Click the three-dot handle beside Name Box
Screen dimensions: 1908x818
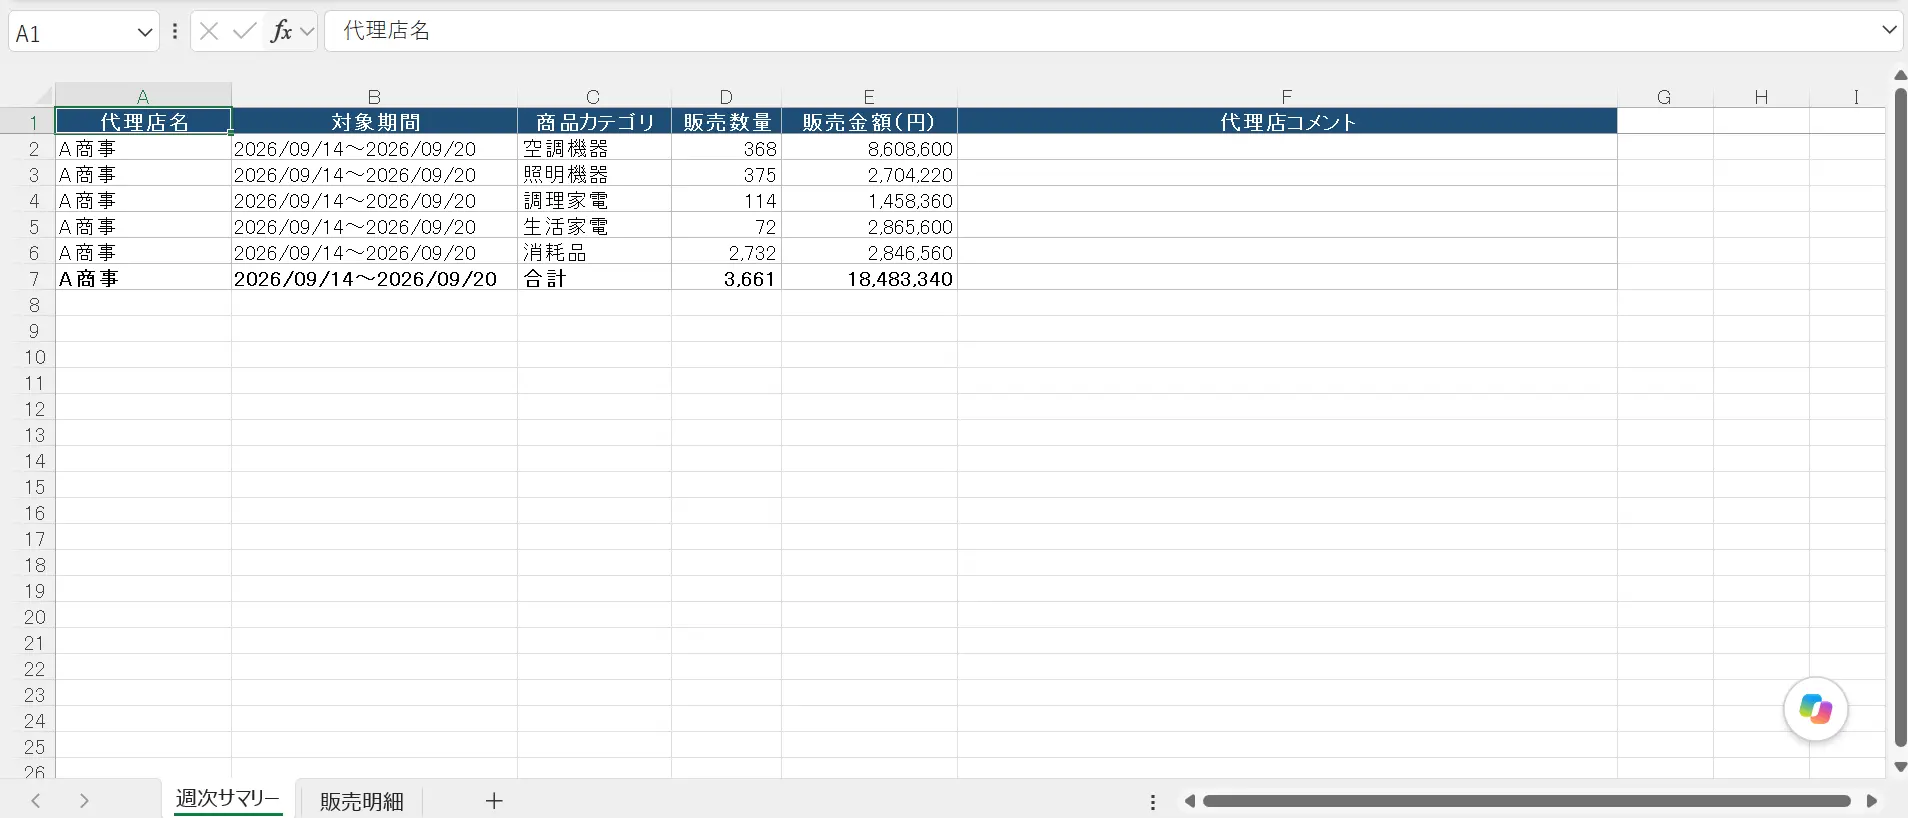[x=175, y=32]
